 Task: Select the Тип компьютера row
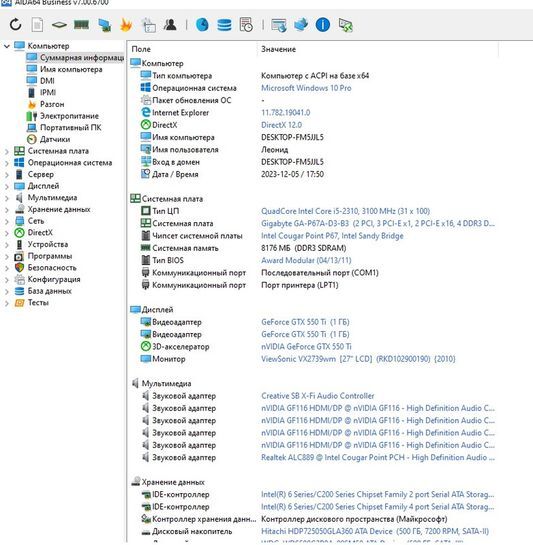click(313, 75)
